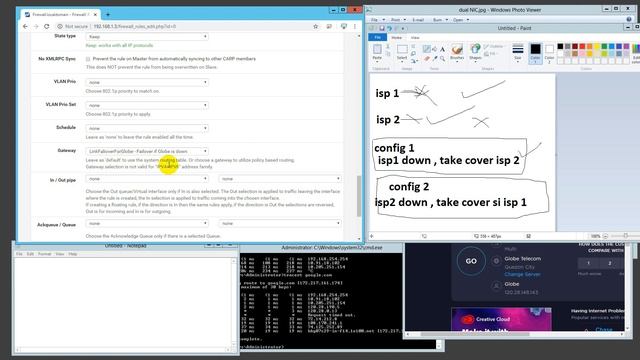
Task: Open the VLAN Prio Set dropdown
Action: [x=147, y=105]
